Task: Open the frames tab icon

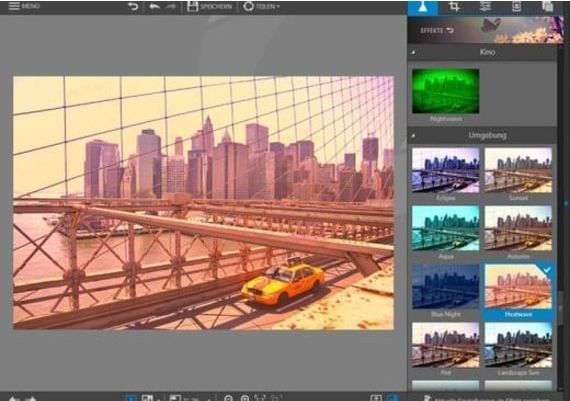Action: 516,6
